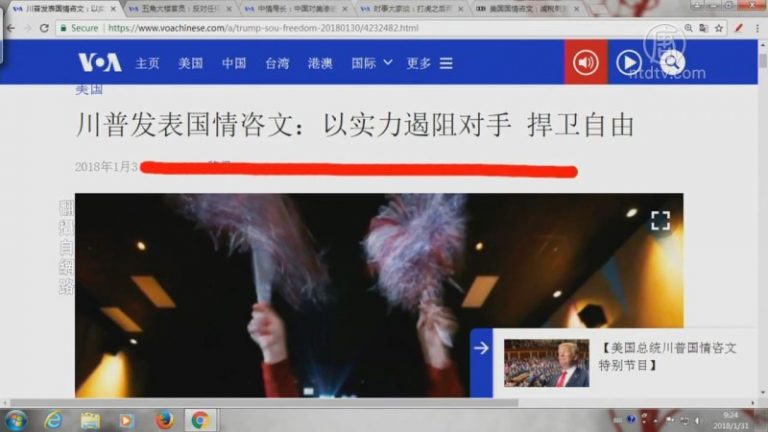Open the site search magnifier icon
Screen dimensions: 768x432
[672, 62]
